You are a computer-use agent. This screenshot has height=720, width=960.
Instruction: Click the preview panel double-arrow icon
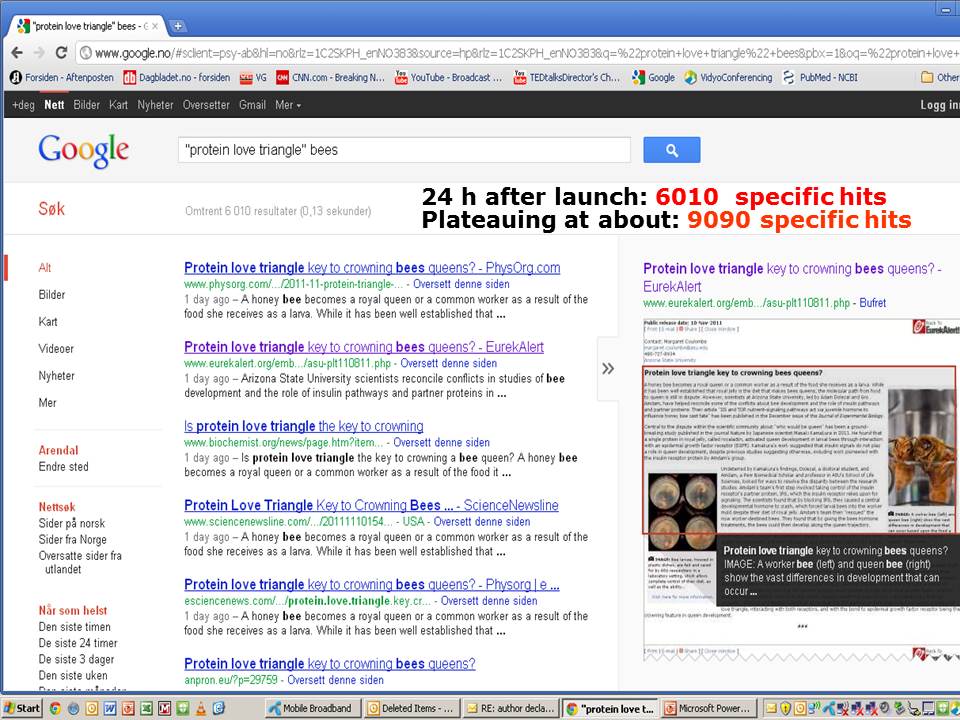point(607,368)
